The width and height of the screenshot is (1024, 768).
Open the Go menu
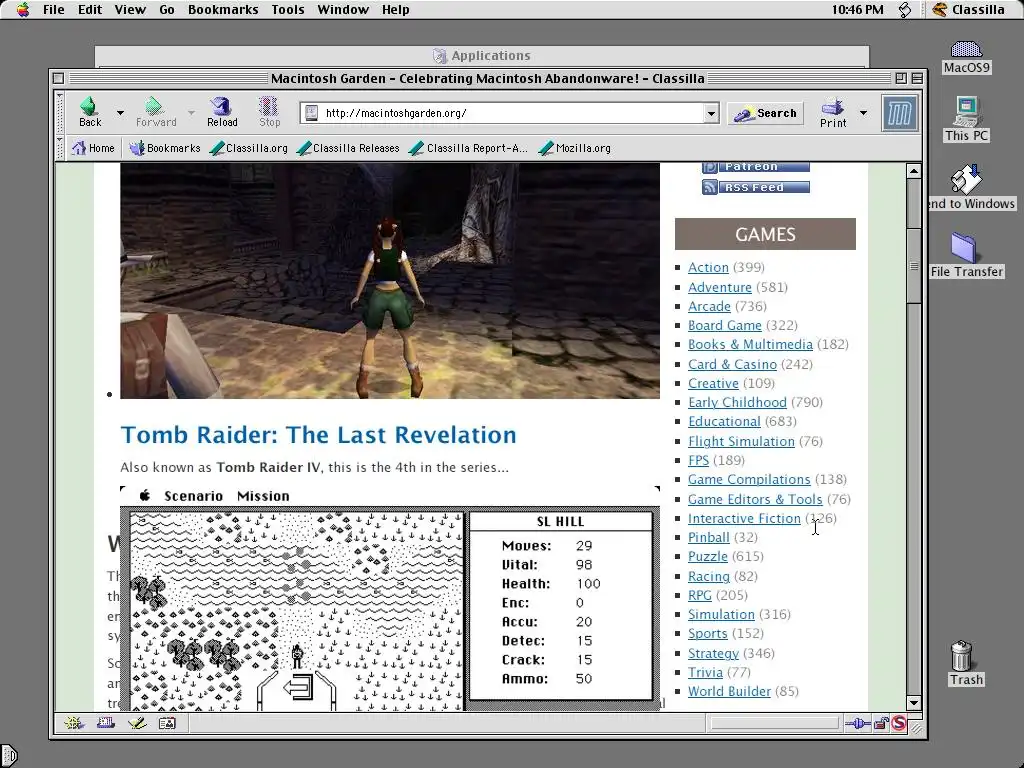pyautogui.click(x=167, y=9)
